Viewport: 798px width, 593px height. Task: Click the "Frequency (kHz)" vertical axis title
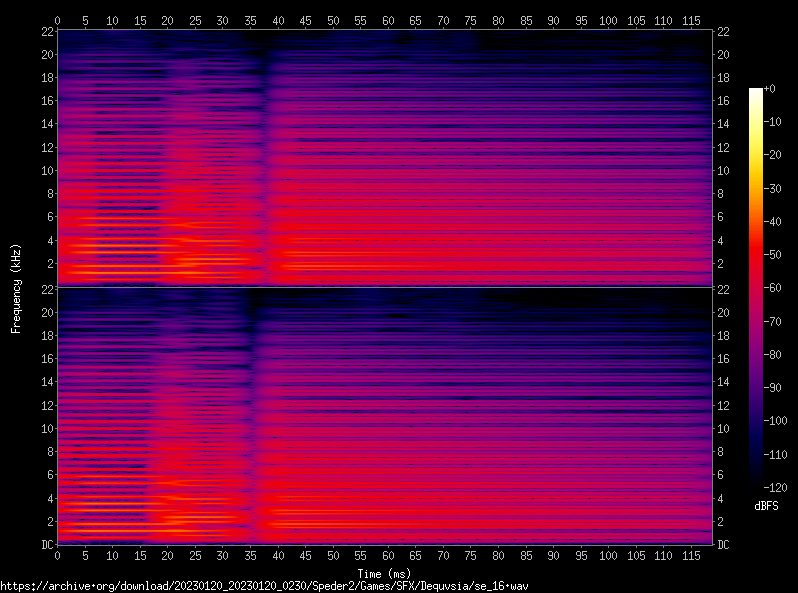click(x=16, y=287)
